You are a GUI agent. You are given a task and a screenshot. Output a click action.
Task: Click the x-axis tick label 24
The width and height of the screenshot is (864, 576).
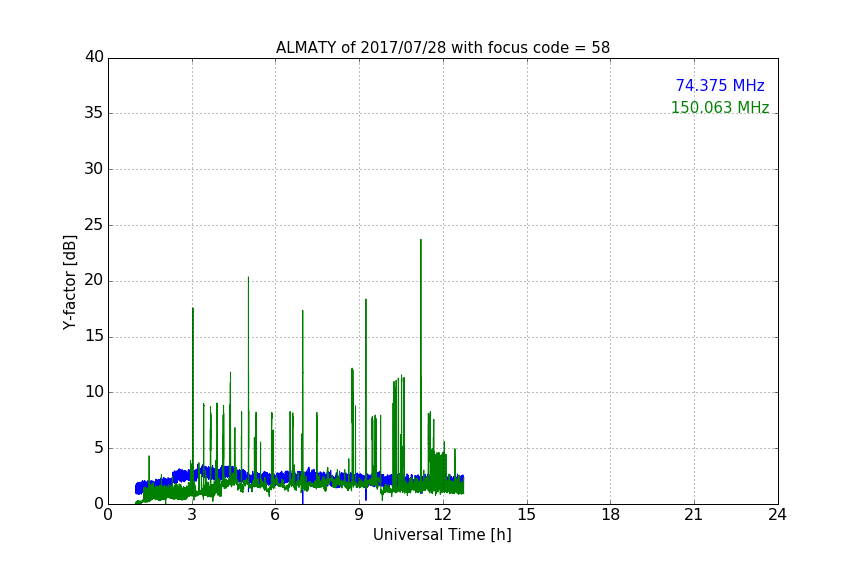coord(777,515)
